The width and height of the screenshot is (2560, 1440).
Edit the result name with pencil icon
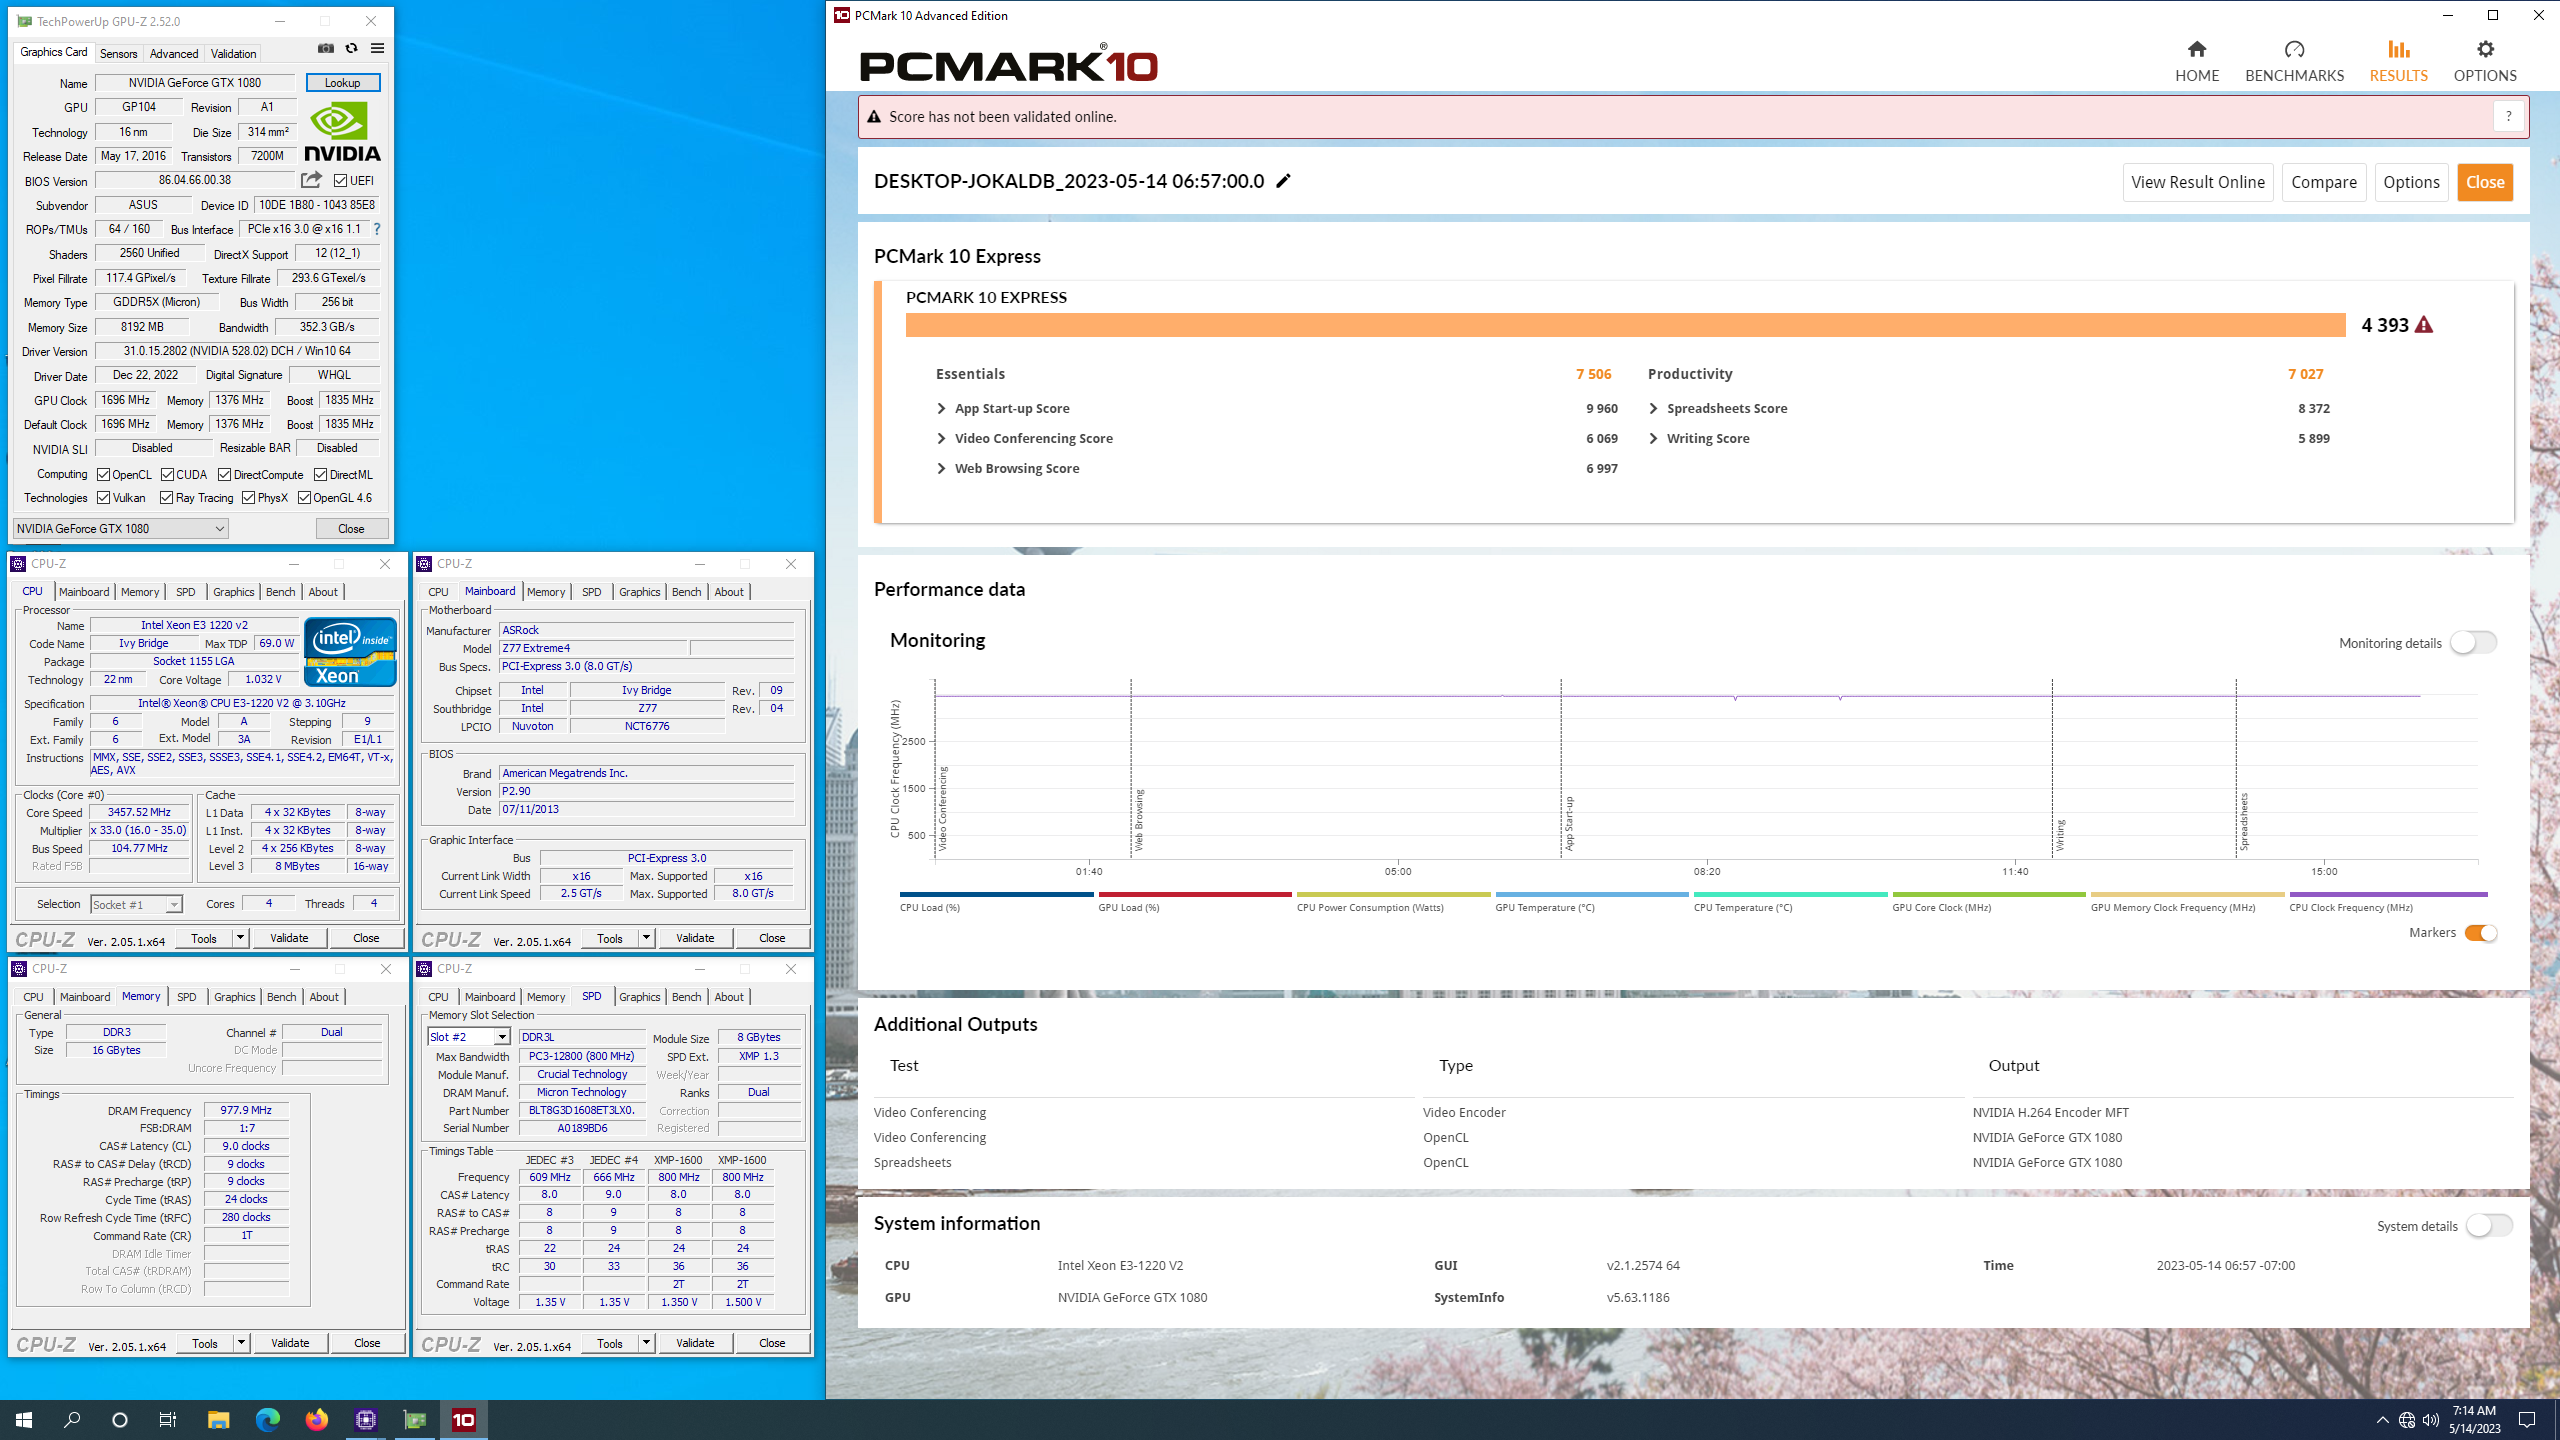pos(1284,181)
